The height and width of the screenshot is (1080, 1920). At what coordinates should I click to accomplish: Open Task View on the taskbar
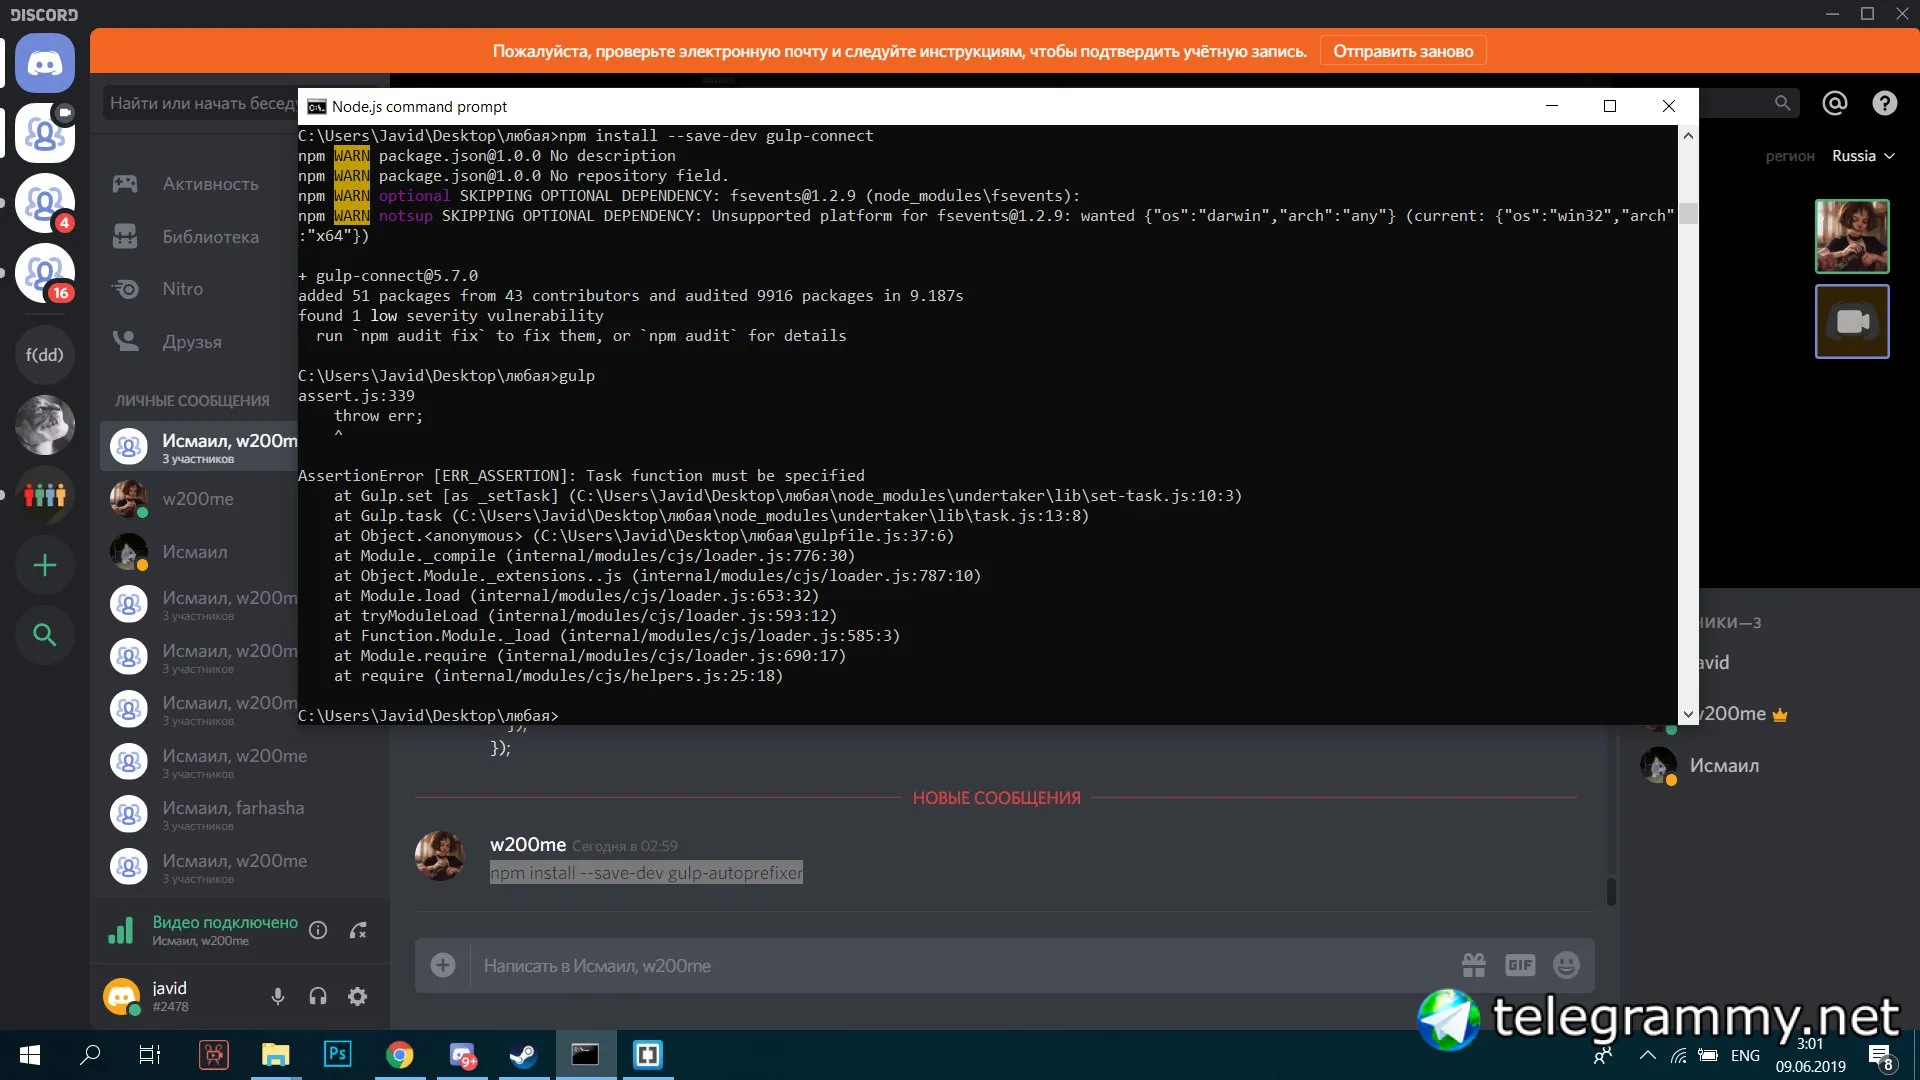point(150,1055)
